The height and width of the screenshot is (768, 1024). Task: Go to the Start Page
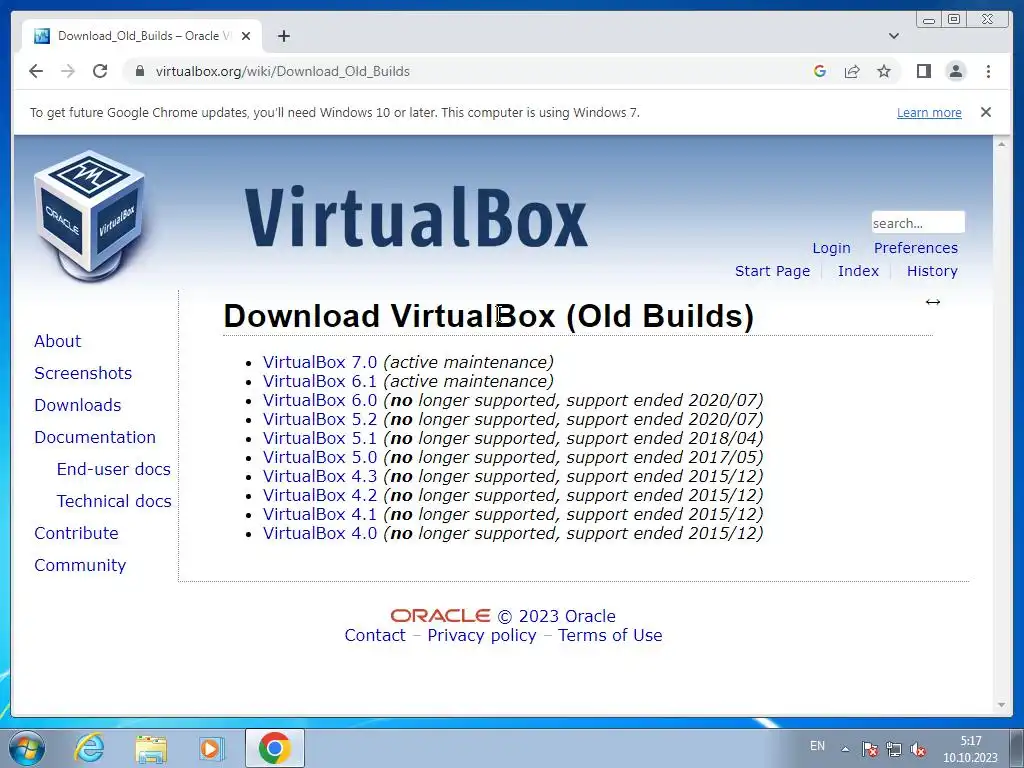[x=772, y=271]
